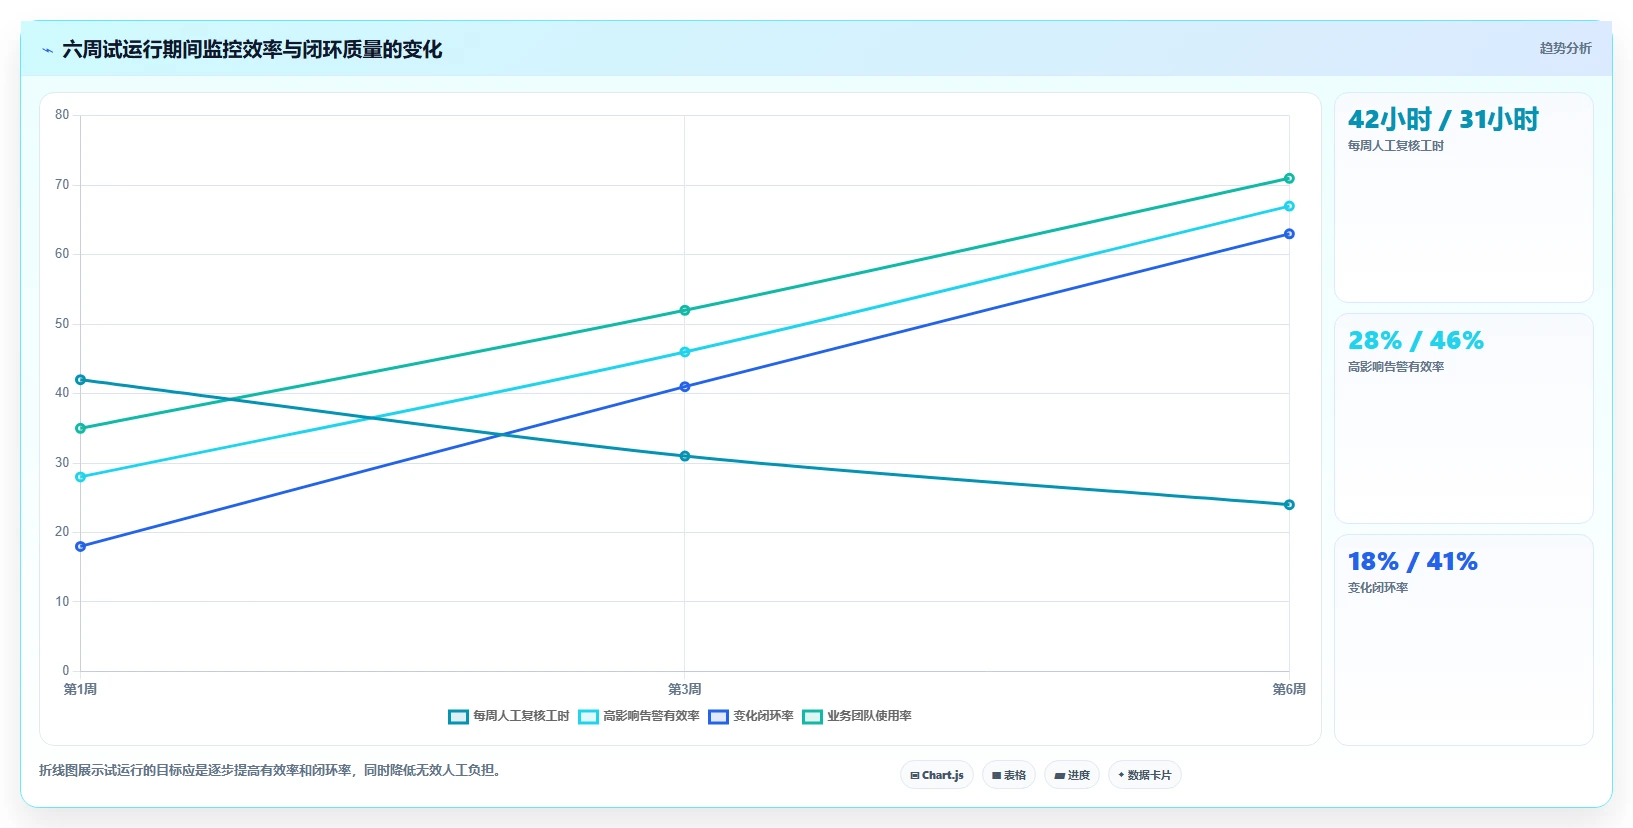This screenshot has width=1633, height=828.
Task: Click the 每周人工复核工时 data point at 第6周
Action: pos(1289,505)
